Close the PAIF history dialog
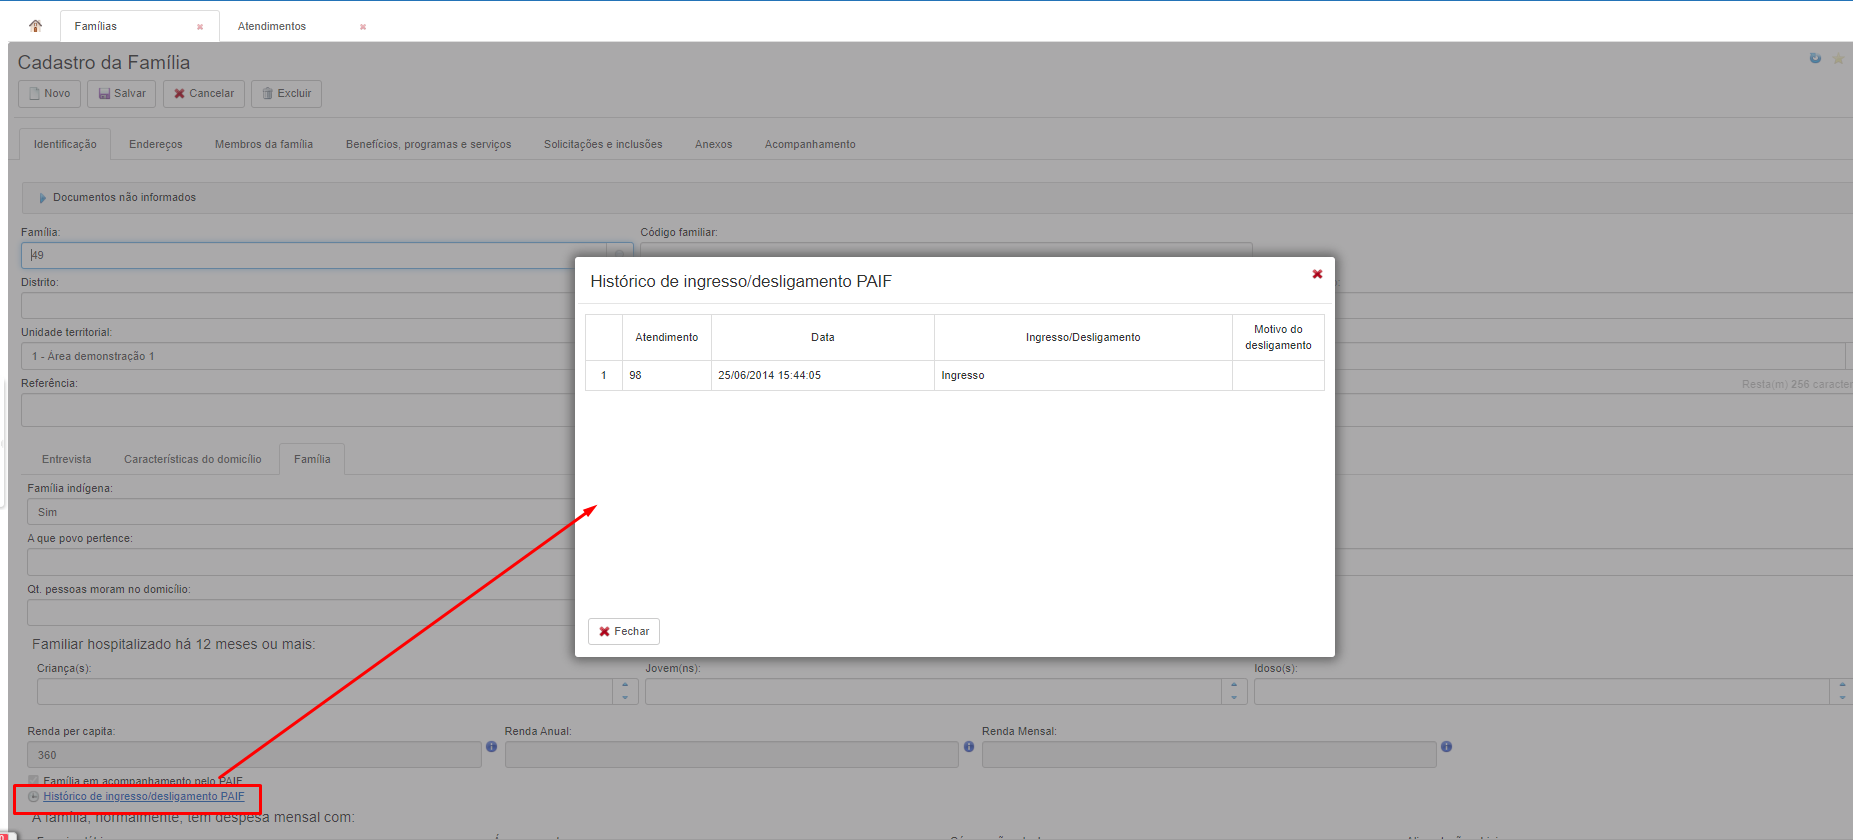 (1317, 274)
